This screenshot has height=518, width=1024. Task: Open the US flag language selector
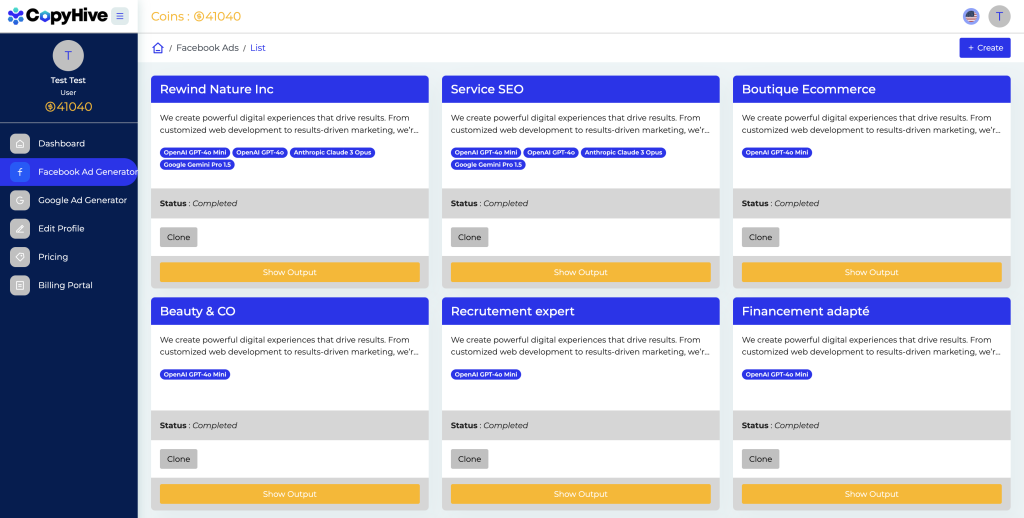(x=971, y=16)
